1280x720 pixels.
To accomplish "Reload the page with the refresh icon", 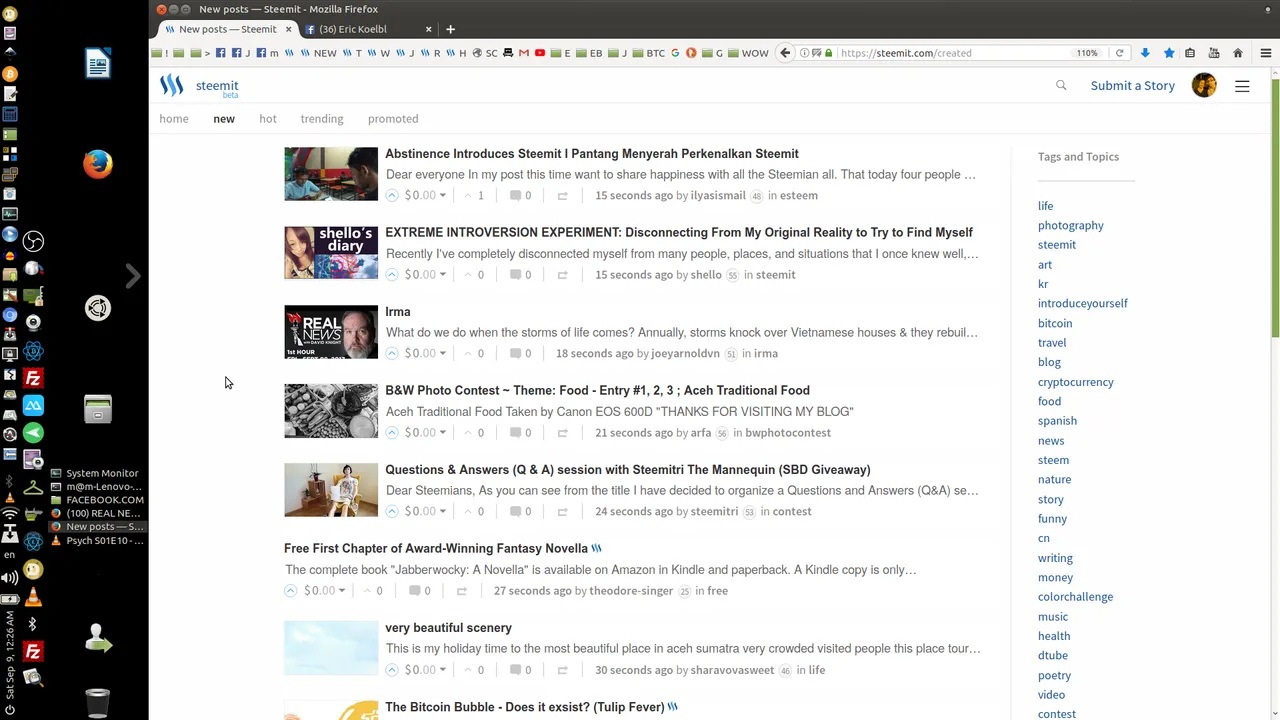I will pyautogui.click(x=1119, y=53).
